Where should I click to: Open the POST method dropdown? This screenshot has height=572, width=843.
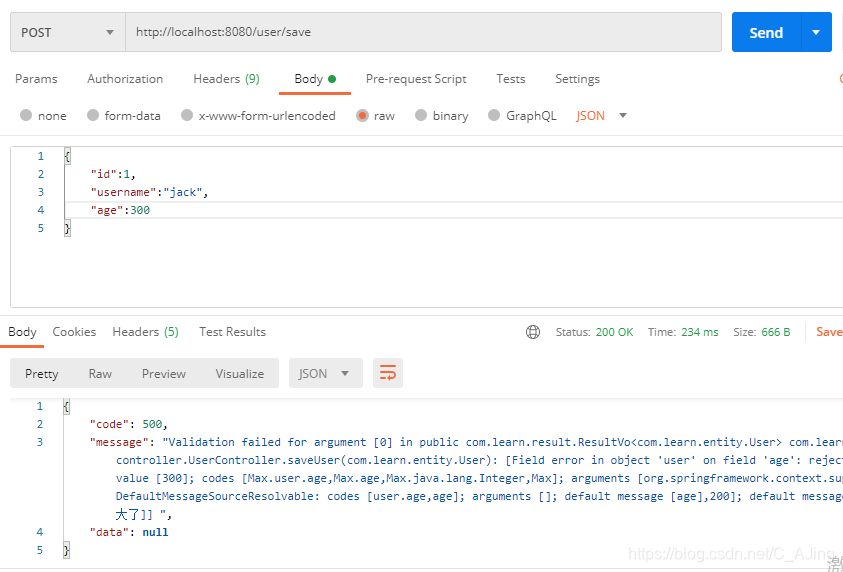(x=68, y=32)
